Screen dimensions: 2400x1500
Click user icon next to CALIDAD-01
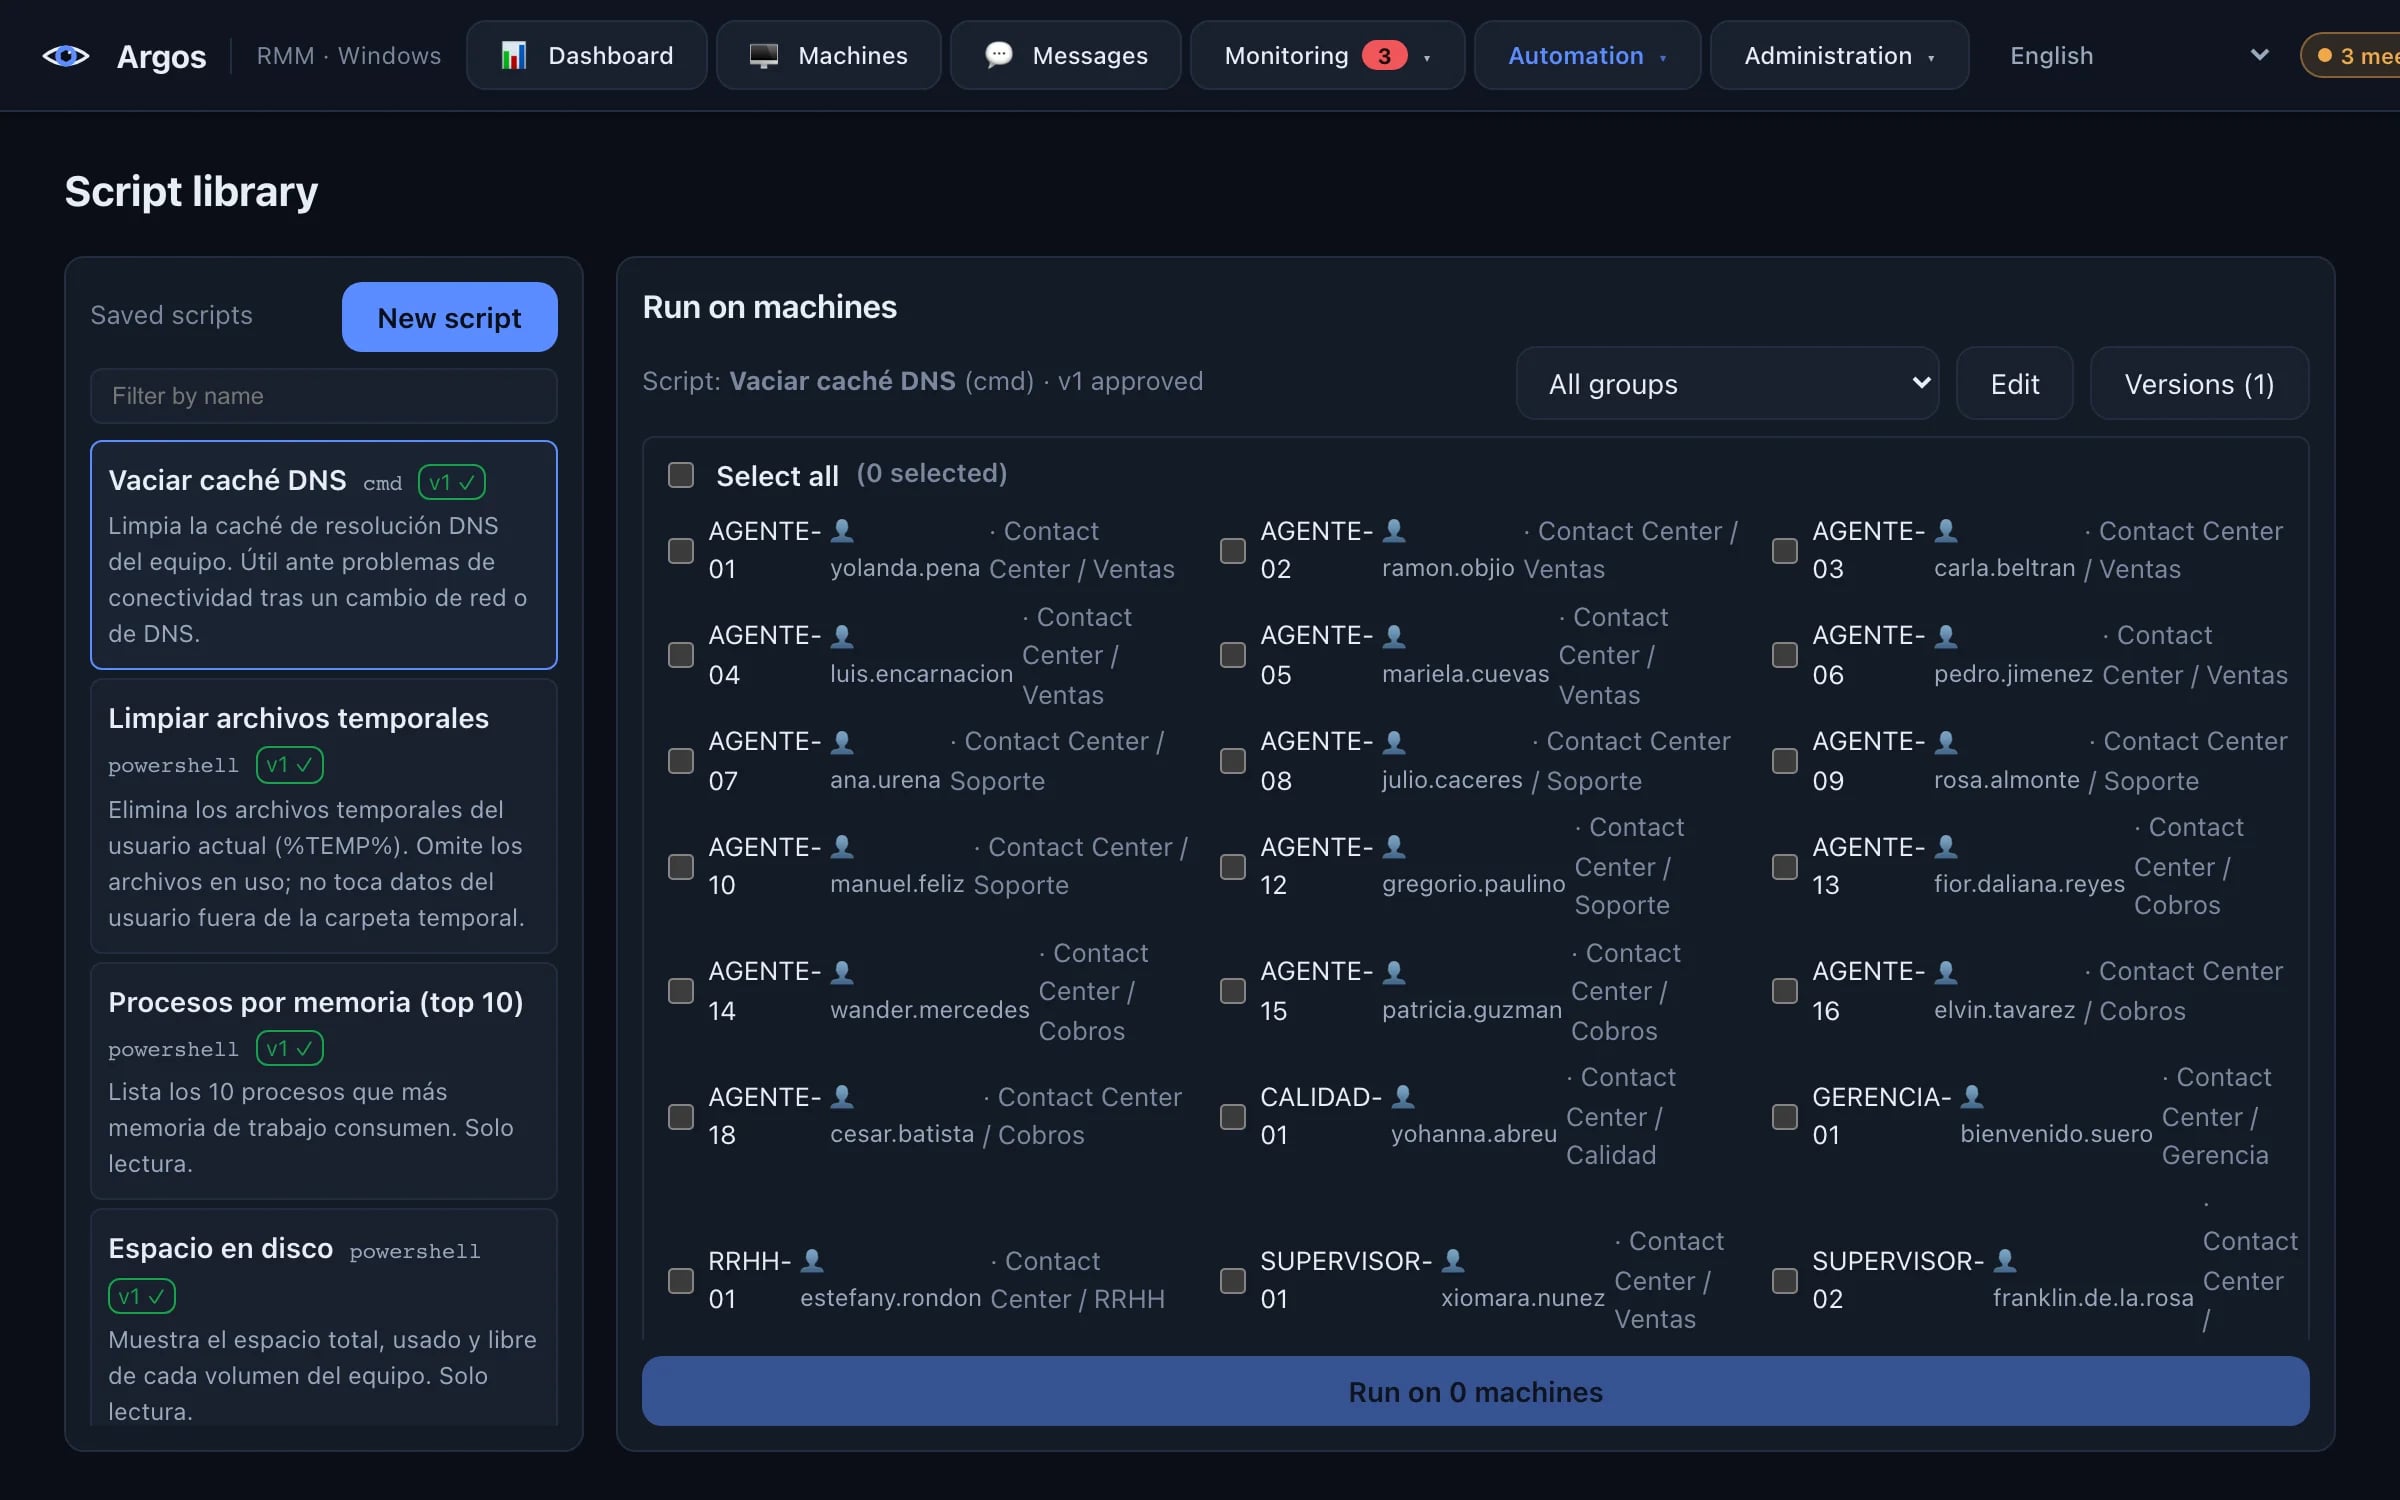point(1403,1096)
